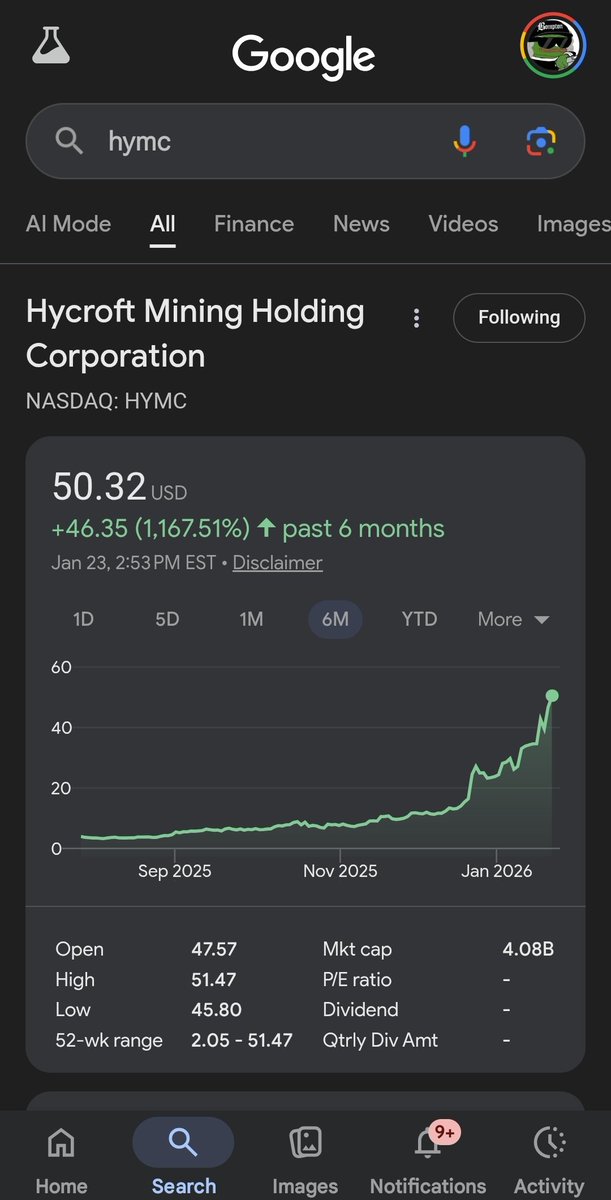The width and height of the screenshot is (611, 1200).
Task: Tap the search field containing hymc
Action: click(305, 141)
